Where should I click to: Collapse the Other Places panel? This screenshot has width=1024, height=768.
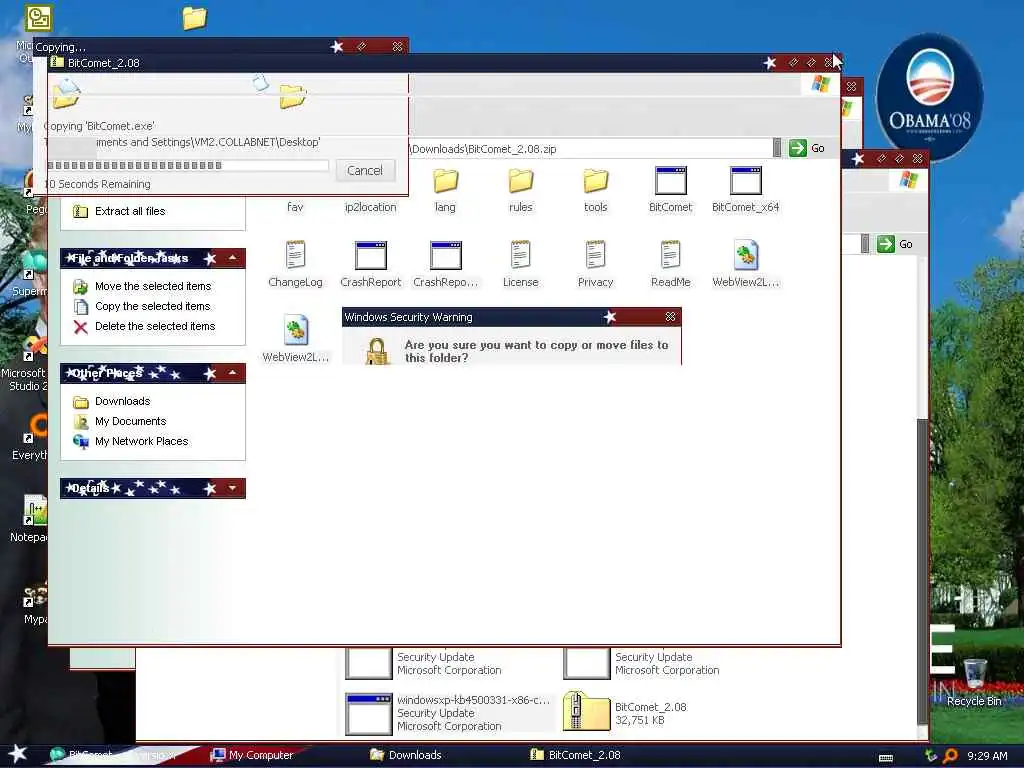point(232,373)
